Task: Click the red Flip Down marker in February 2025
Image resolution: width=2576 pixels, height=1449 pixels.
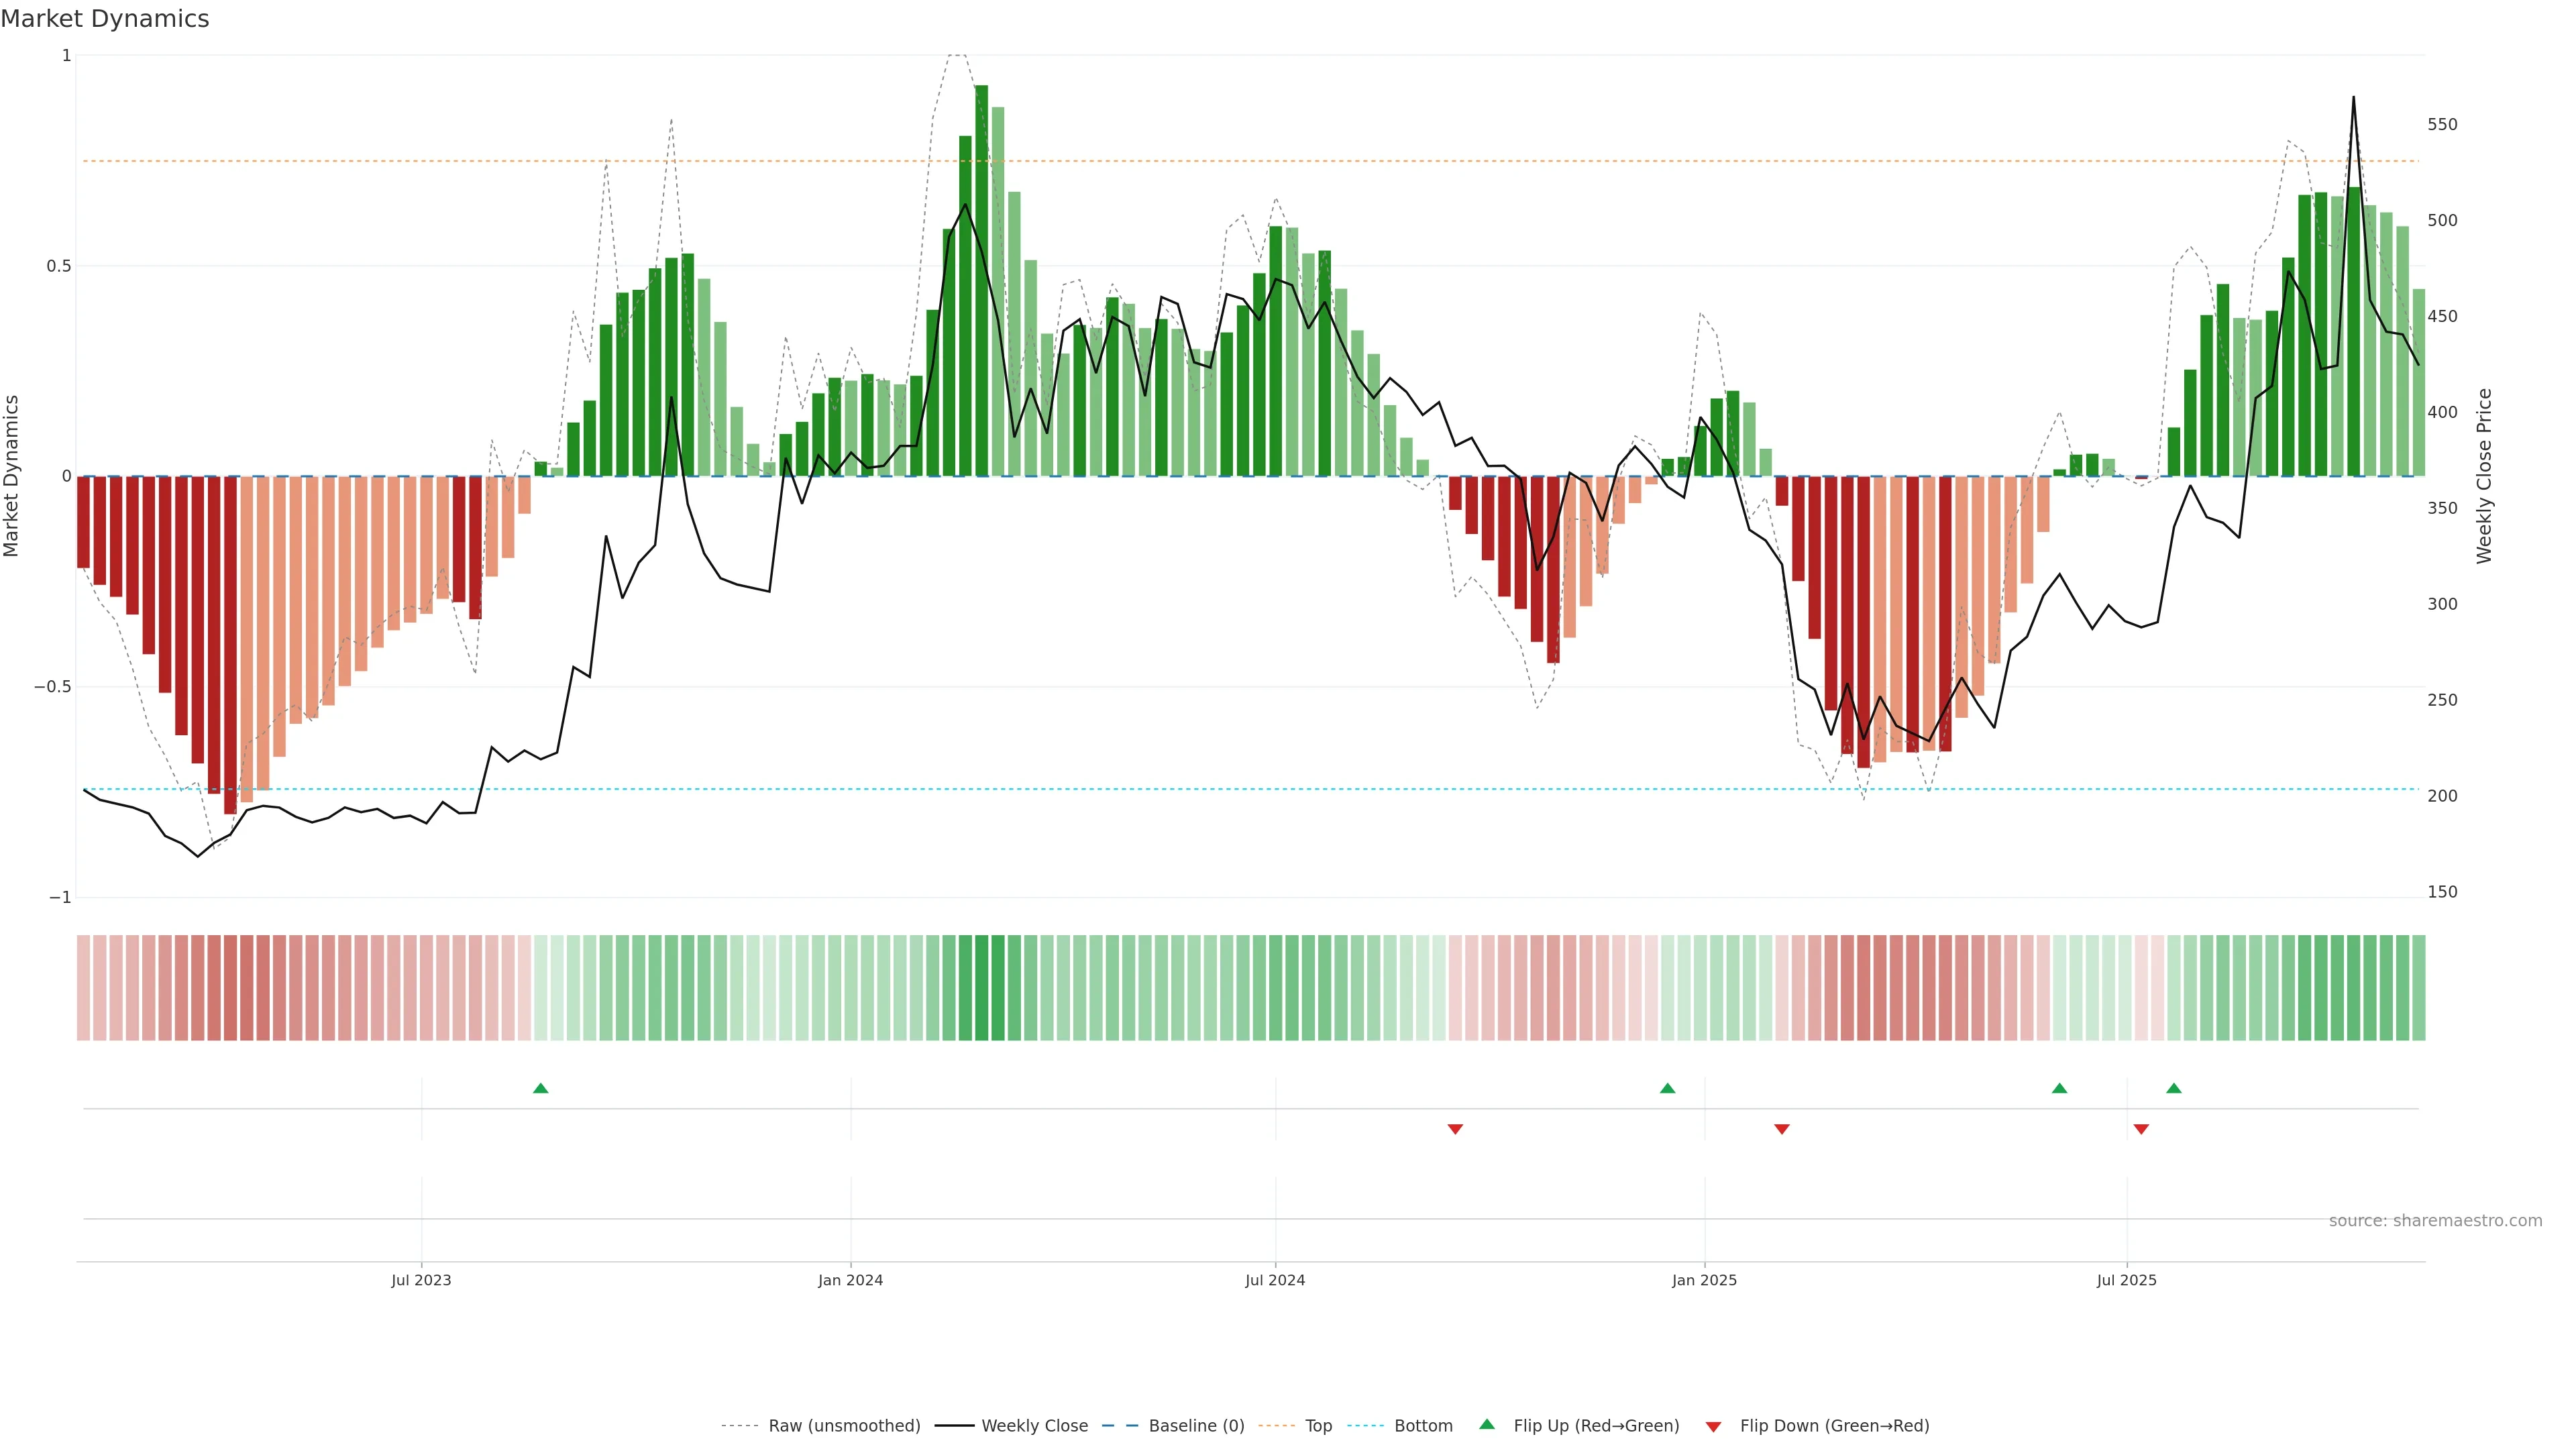Action: coord(1782,1129)
